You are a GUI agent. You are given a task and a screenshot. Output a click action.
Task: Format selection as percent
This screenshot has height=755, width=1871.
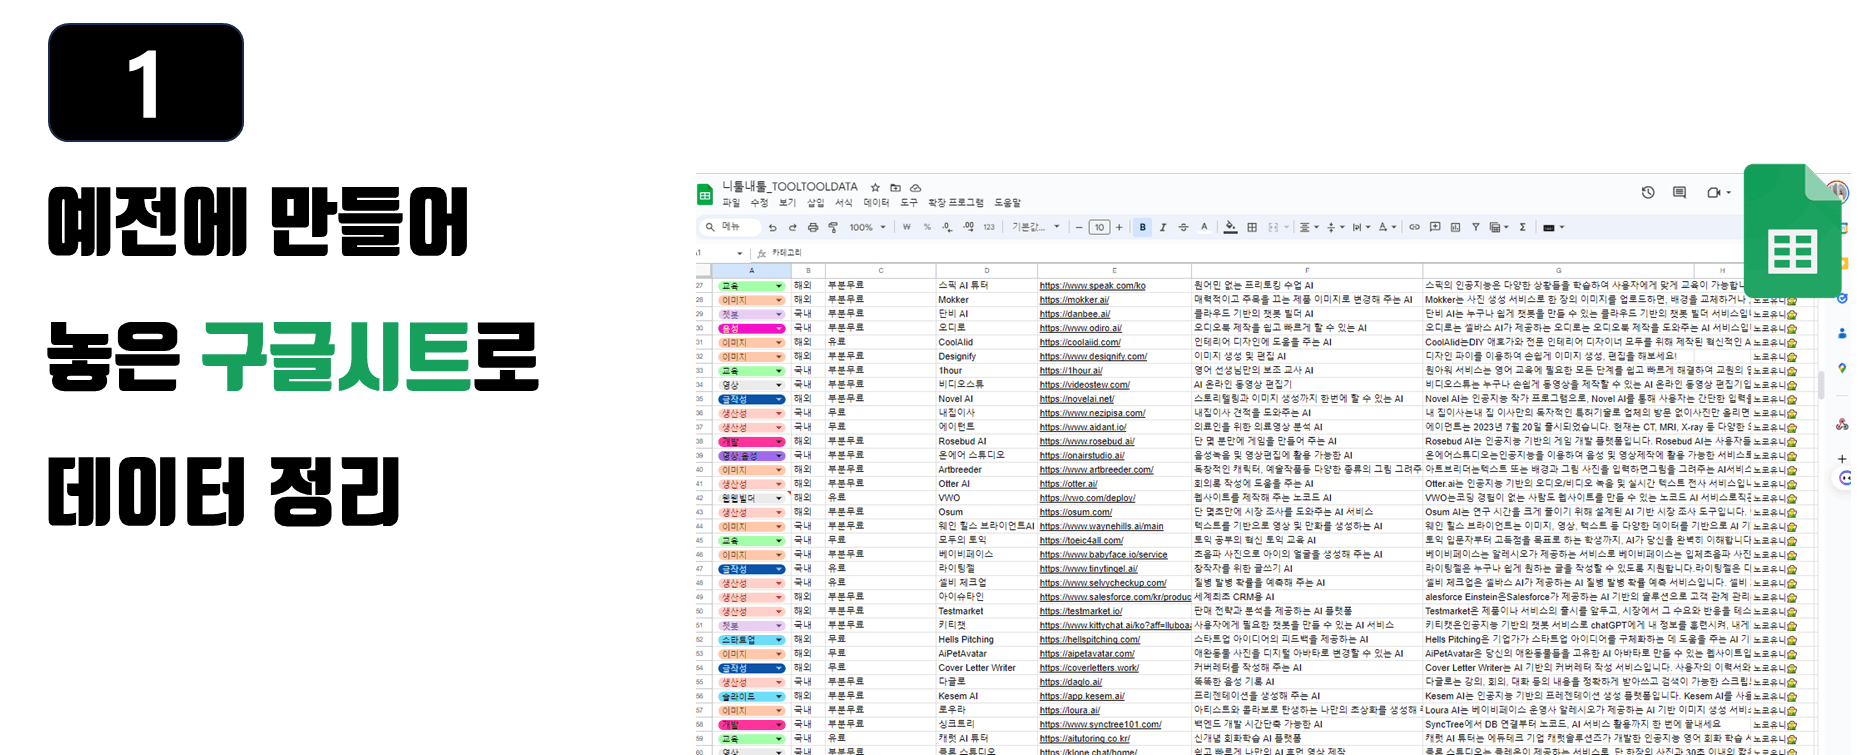(927, 227)
